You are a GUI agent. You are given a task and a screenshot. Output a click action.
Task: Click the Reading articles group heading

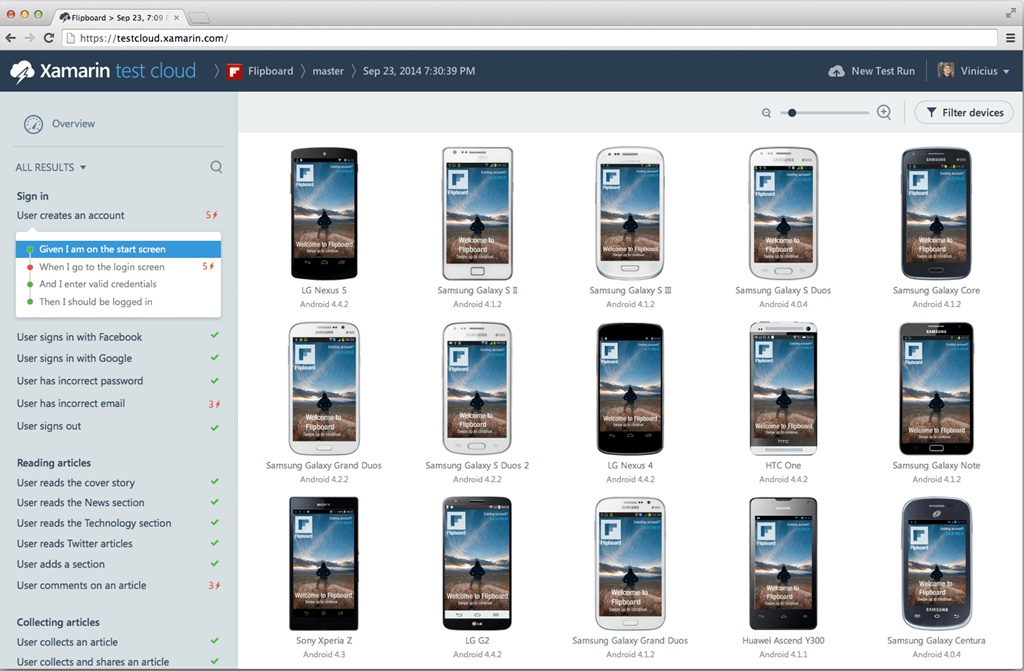(x=54, y=463)
